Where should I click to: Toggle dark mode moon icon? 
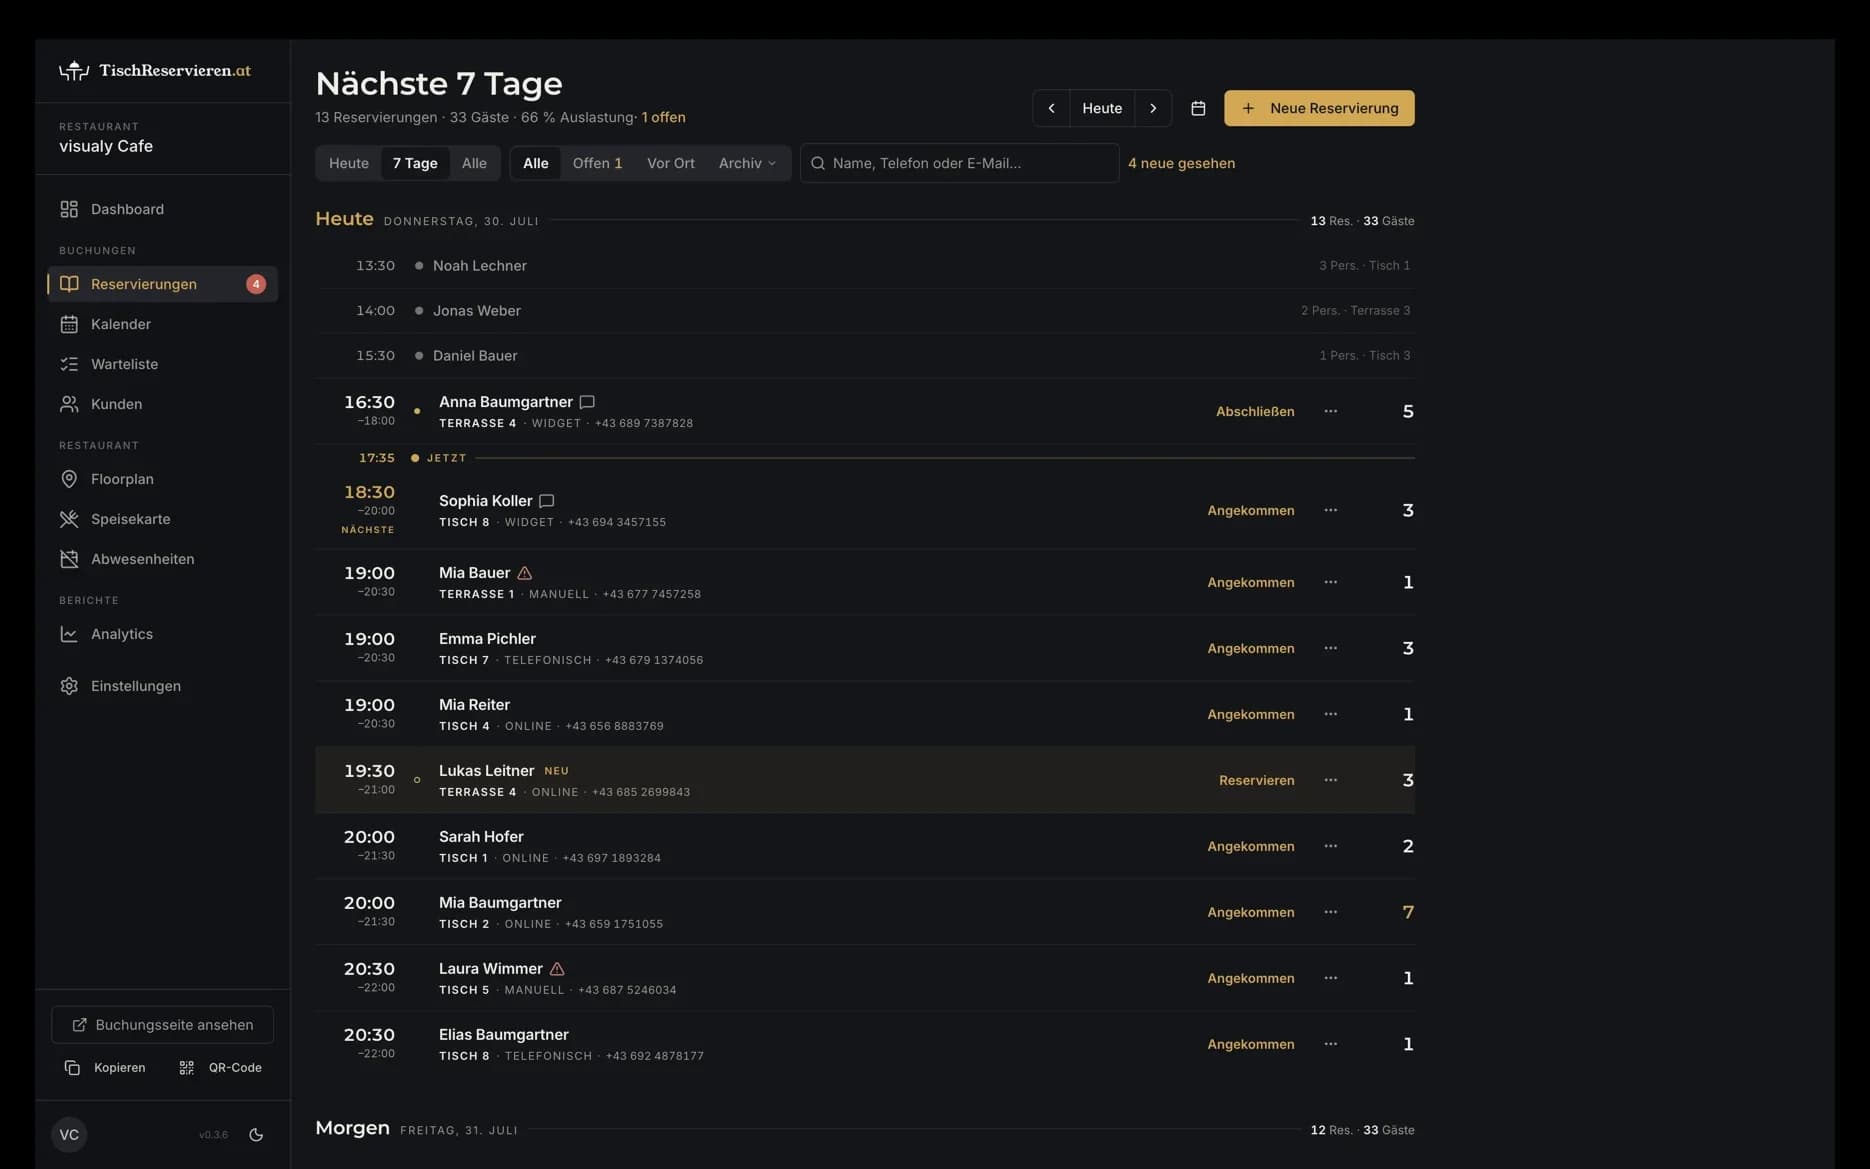[x=256, y=1135]
